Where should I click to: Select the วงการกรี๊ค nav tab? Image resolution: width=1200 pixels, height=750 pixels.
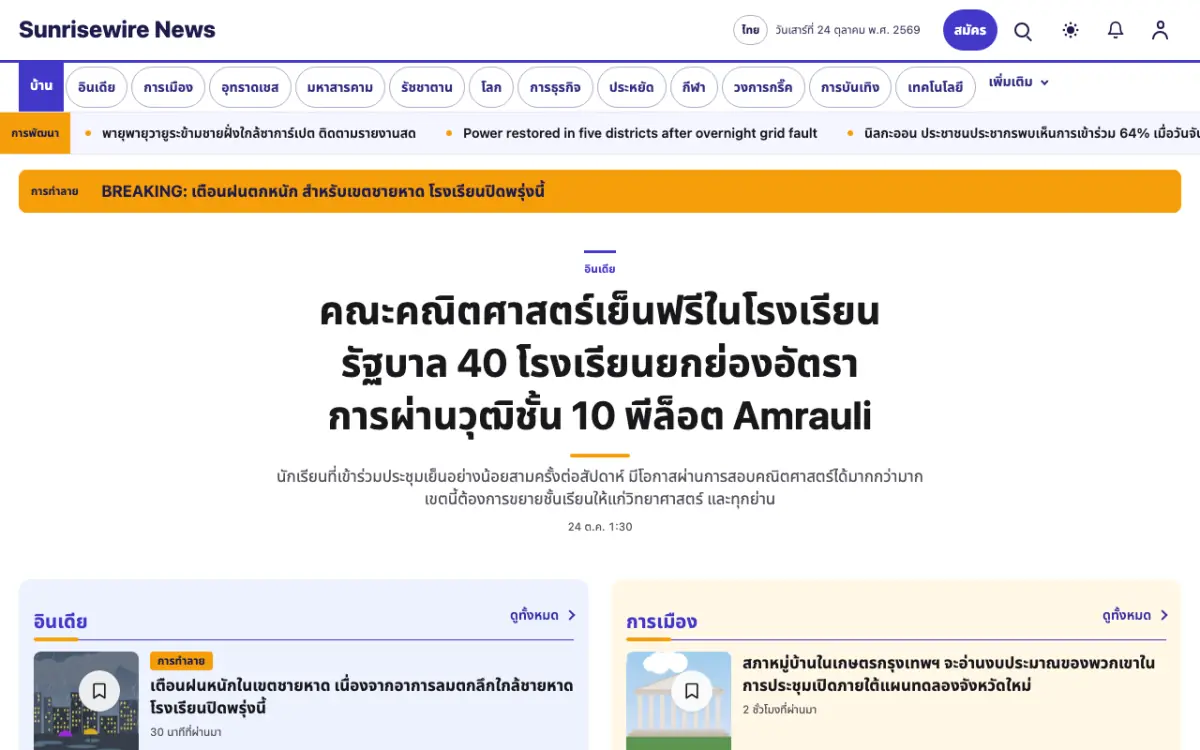[763, 87]
